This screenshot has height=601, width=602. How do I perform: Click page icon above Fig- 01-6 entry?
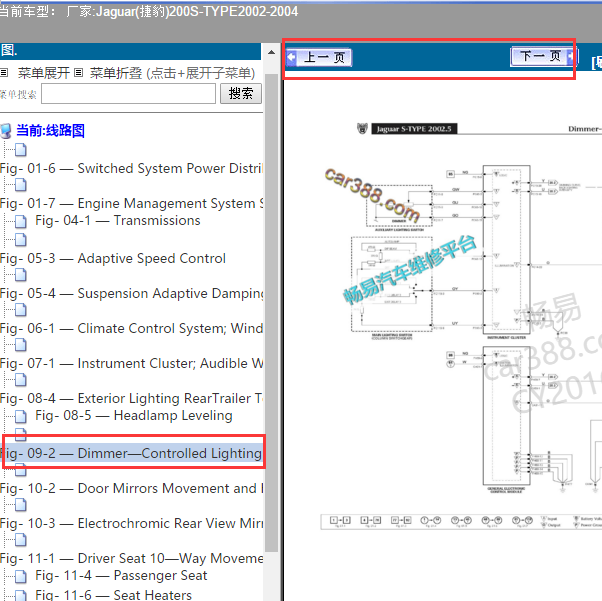tap(21, 150)
